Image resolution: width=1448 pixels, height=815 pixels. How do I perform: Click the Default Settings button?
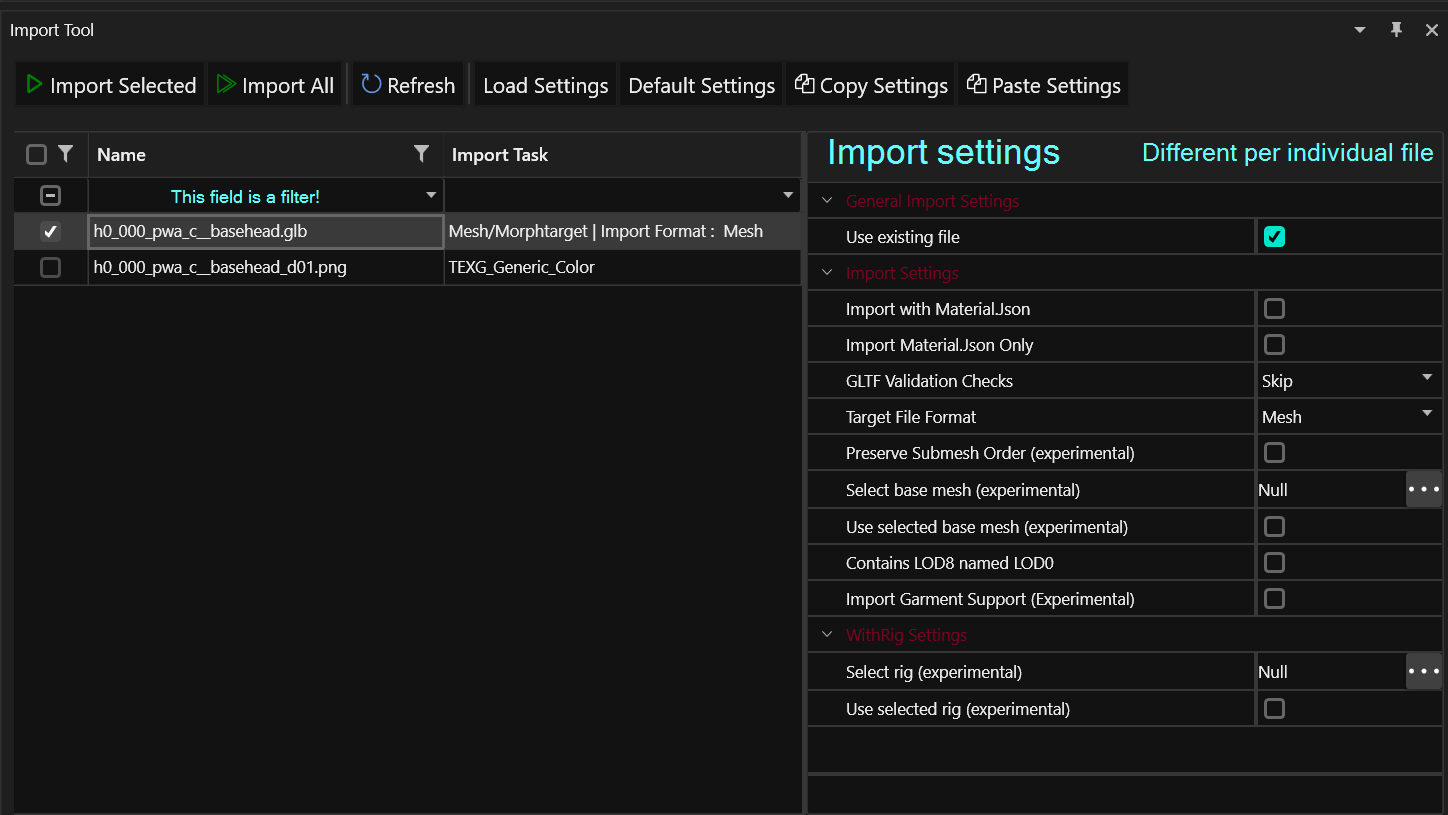click(x=701, y=85)
